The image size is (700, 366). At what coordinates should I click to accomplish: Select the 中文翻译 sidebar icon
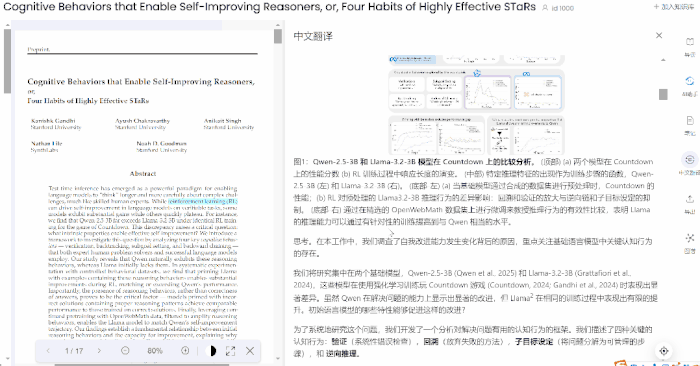coord(690,160)
